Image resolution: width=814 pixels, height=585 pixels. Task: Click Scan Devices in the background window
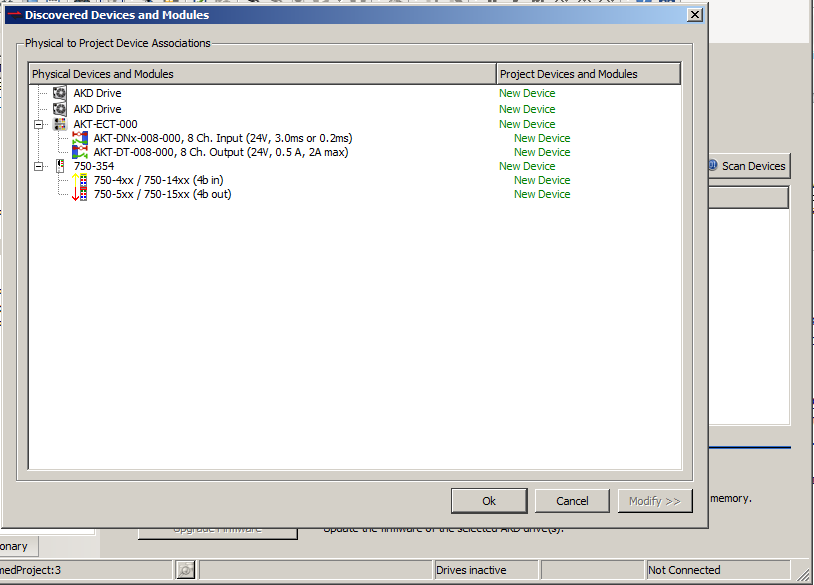pos(749,166)
